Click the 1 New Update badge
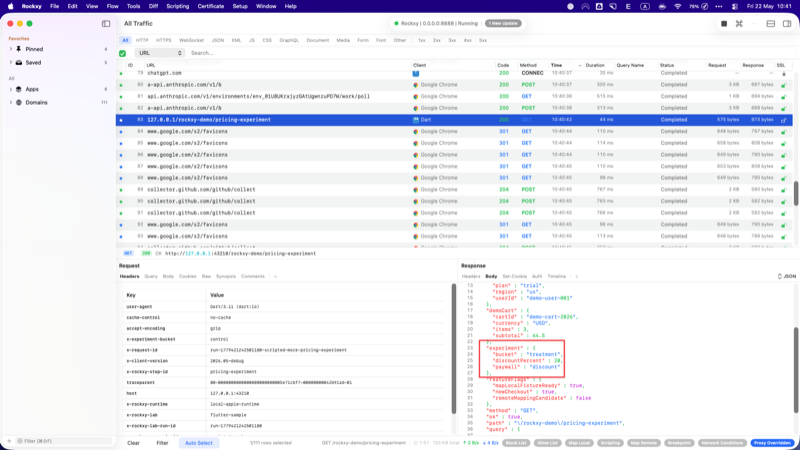This screenshot has width=800, height=450. coord(503,23)
